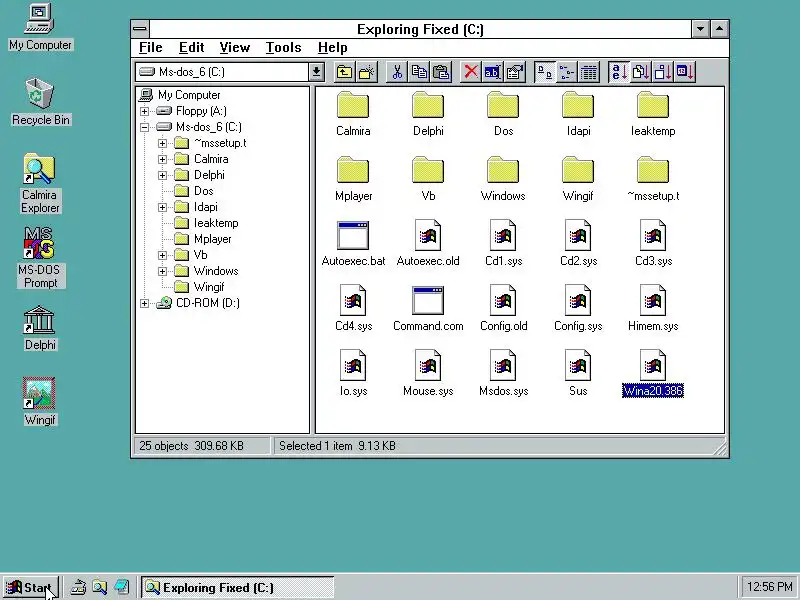Select the Himem.sys file icon
The width and height of the screenshot is (800, 600).
click(653, 309)
